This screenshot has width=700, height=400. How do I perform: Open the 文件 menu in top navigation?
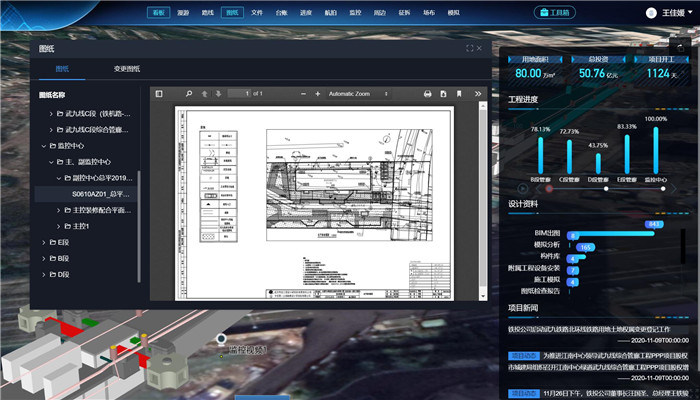[257, 13]
